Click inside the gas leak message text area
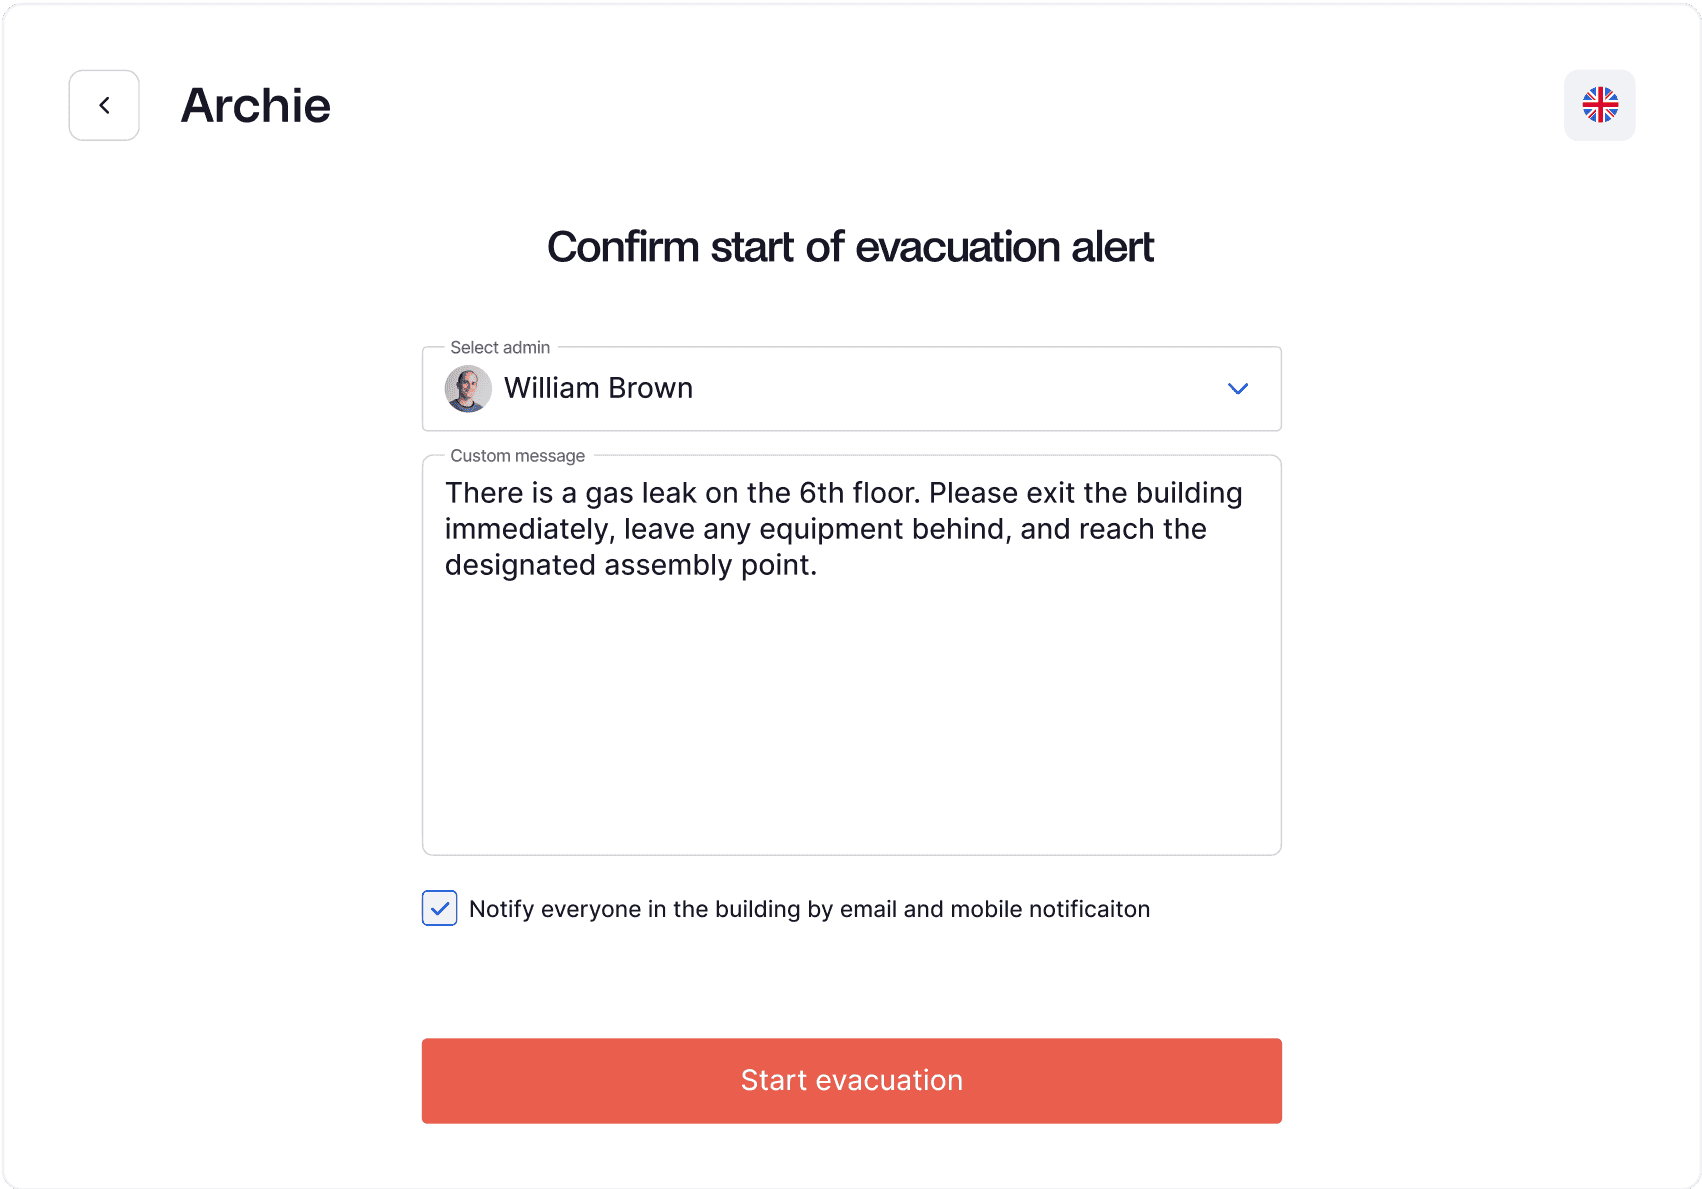 pyautogui.click(x=850, y=650)
